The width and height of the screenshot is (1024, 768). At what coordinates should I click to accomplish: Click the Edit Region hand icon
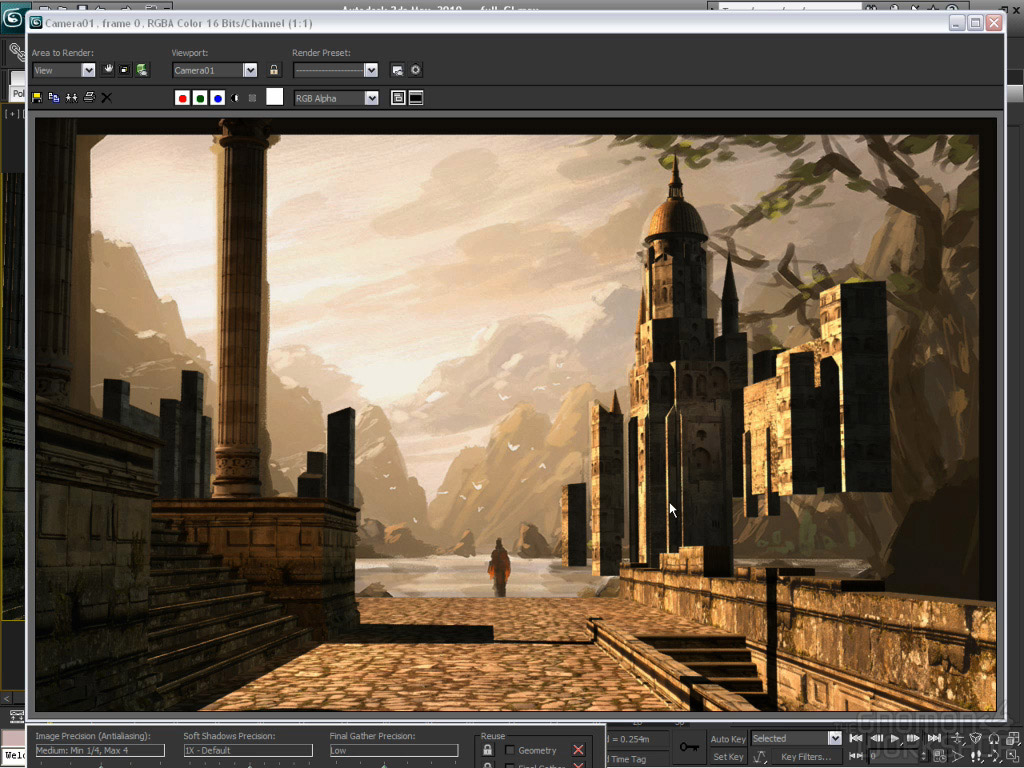[108, 70]
